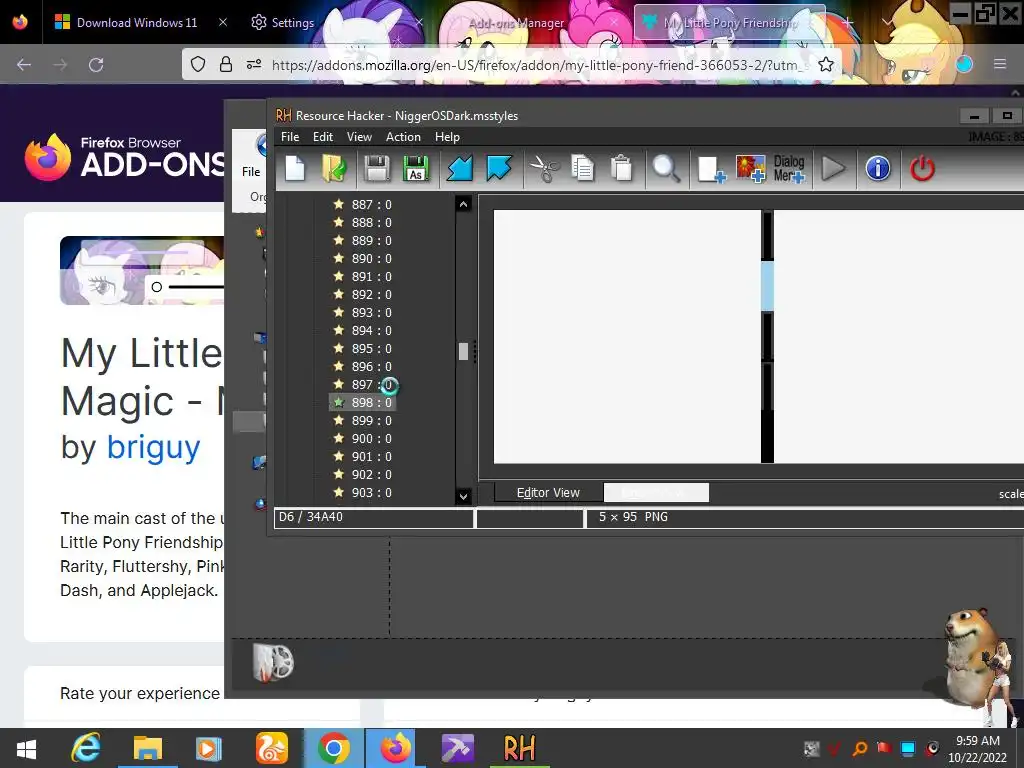The width and height of the screenshot is (1024, 768).
Task: Click the second blue arrow toolbar icon
Action: point(499,168)
